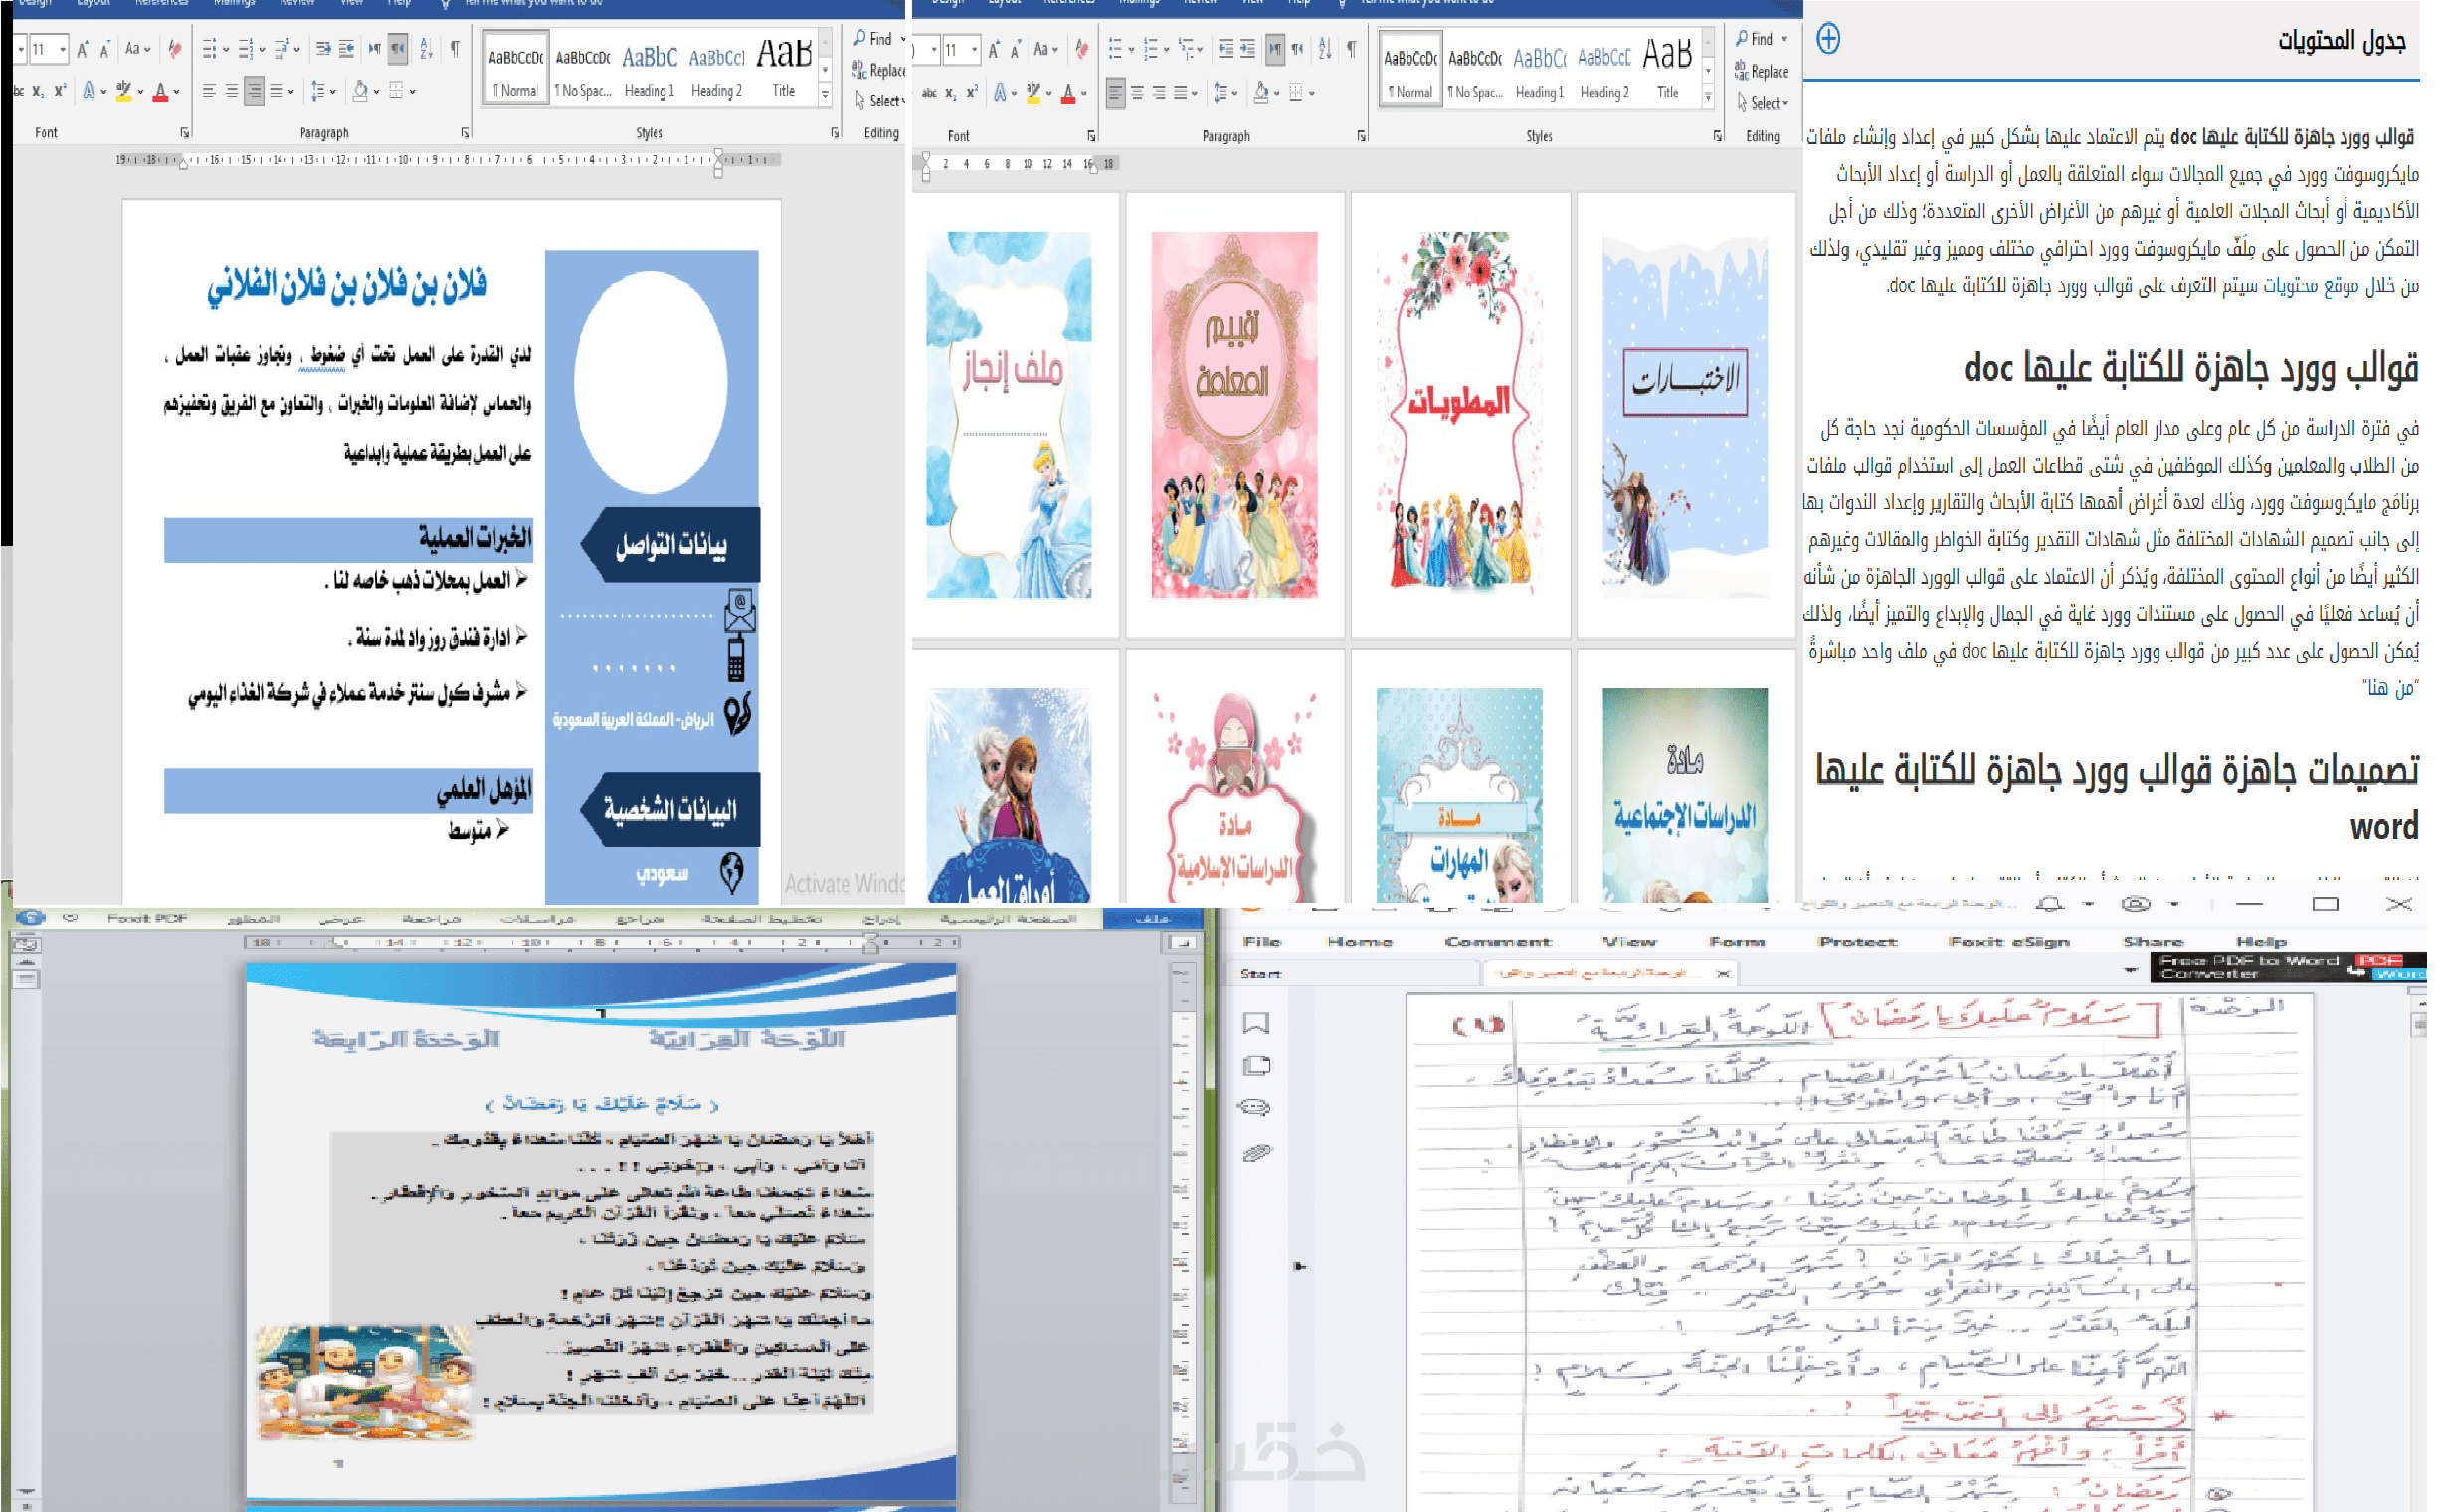Toggle Align Left in Disney templates Word window

[1115, 93]
